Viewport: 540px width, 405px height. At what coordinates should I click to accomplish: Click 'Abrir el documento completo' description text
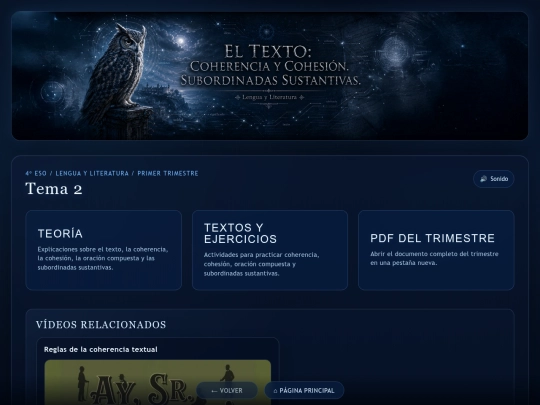[x=434, y=258]
